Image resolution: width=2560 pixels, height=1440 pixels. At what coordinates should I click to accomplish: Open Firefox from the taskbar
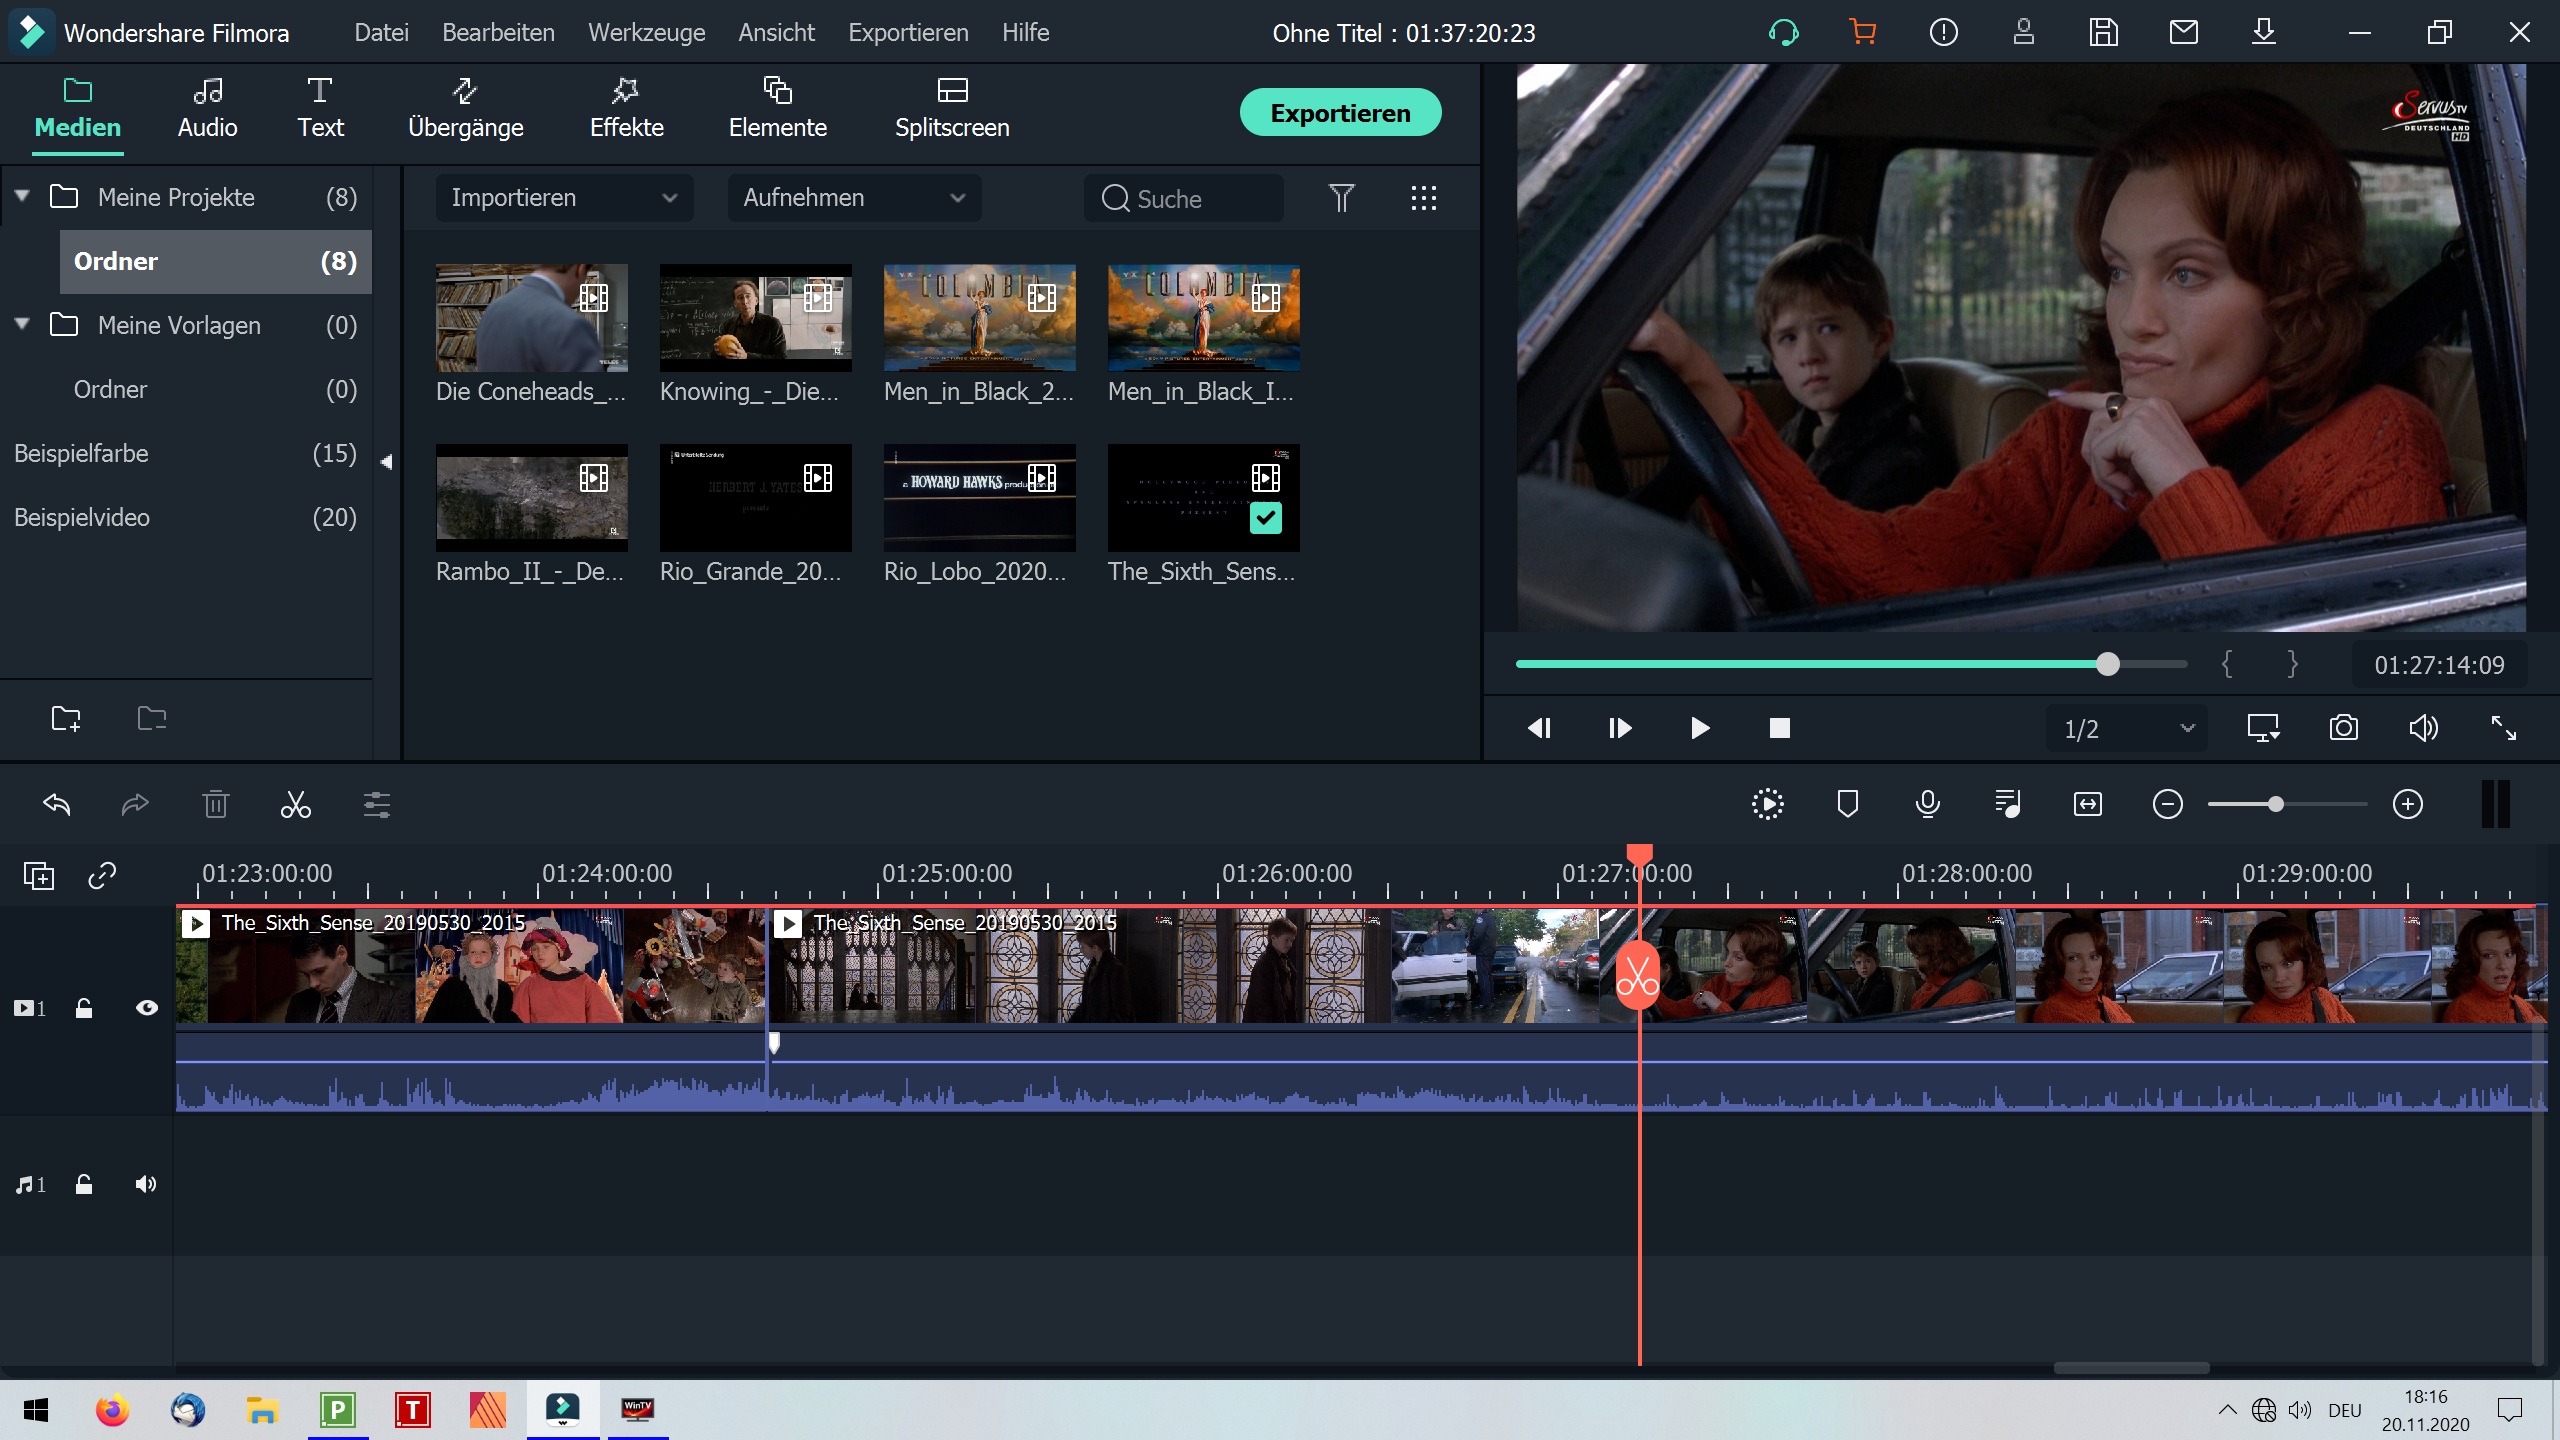tap(113, 1410)
